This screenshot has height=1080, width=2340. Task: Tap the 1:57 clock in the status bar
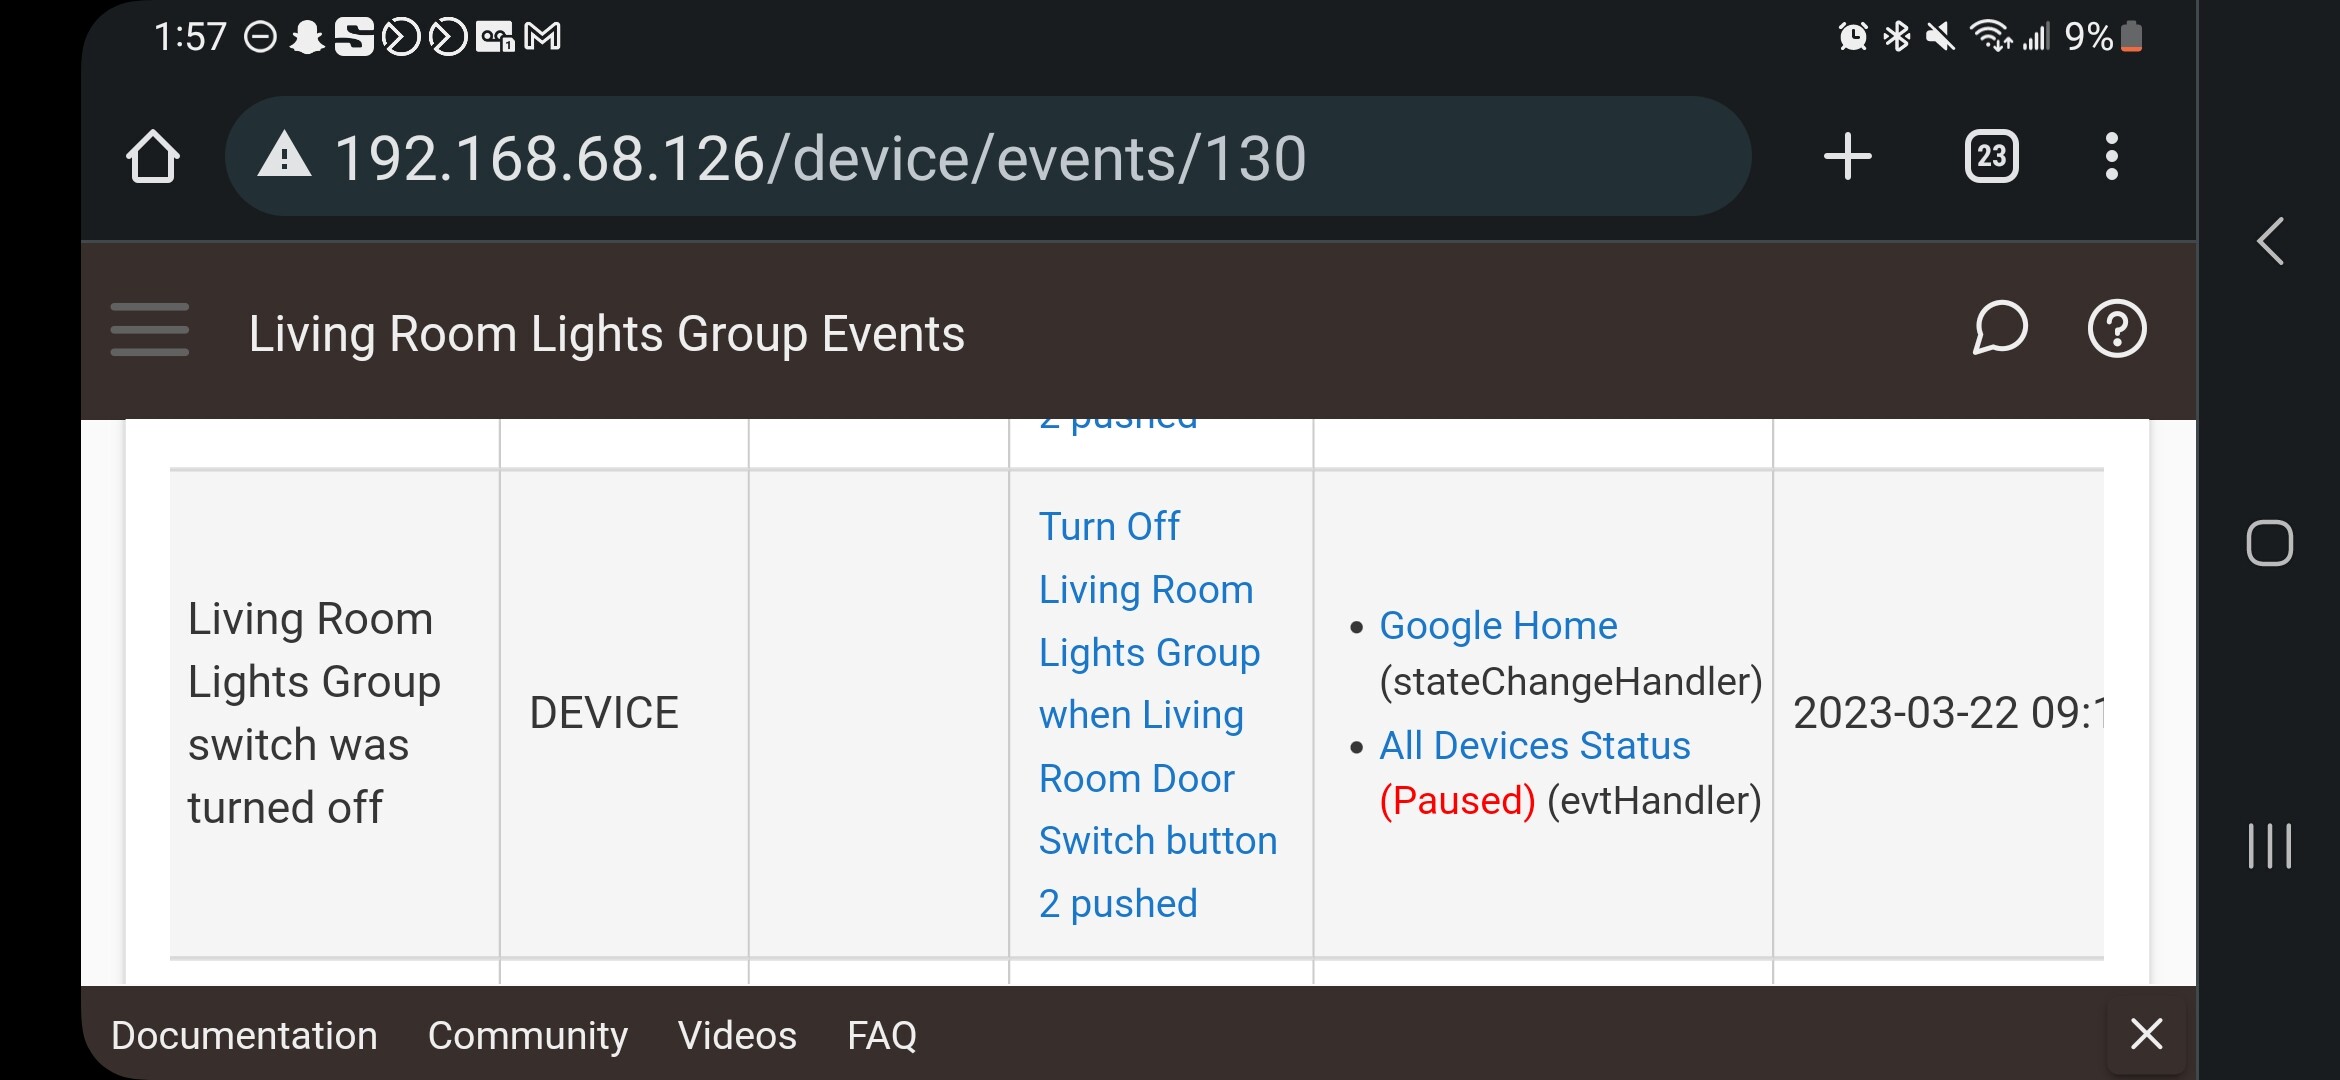pyautogui.click(x=190, y=37)
